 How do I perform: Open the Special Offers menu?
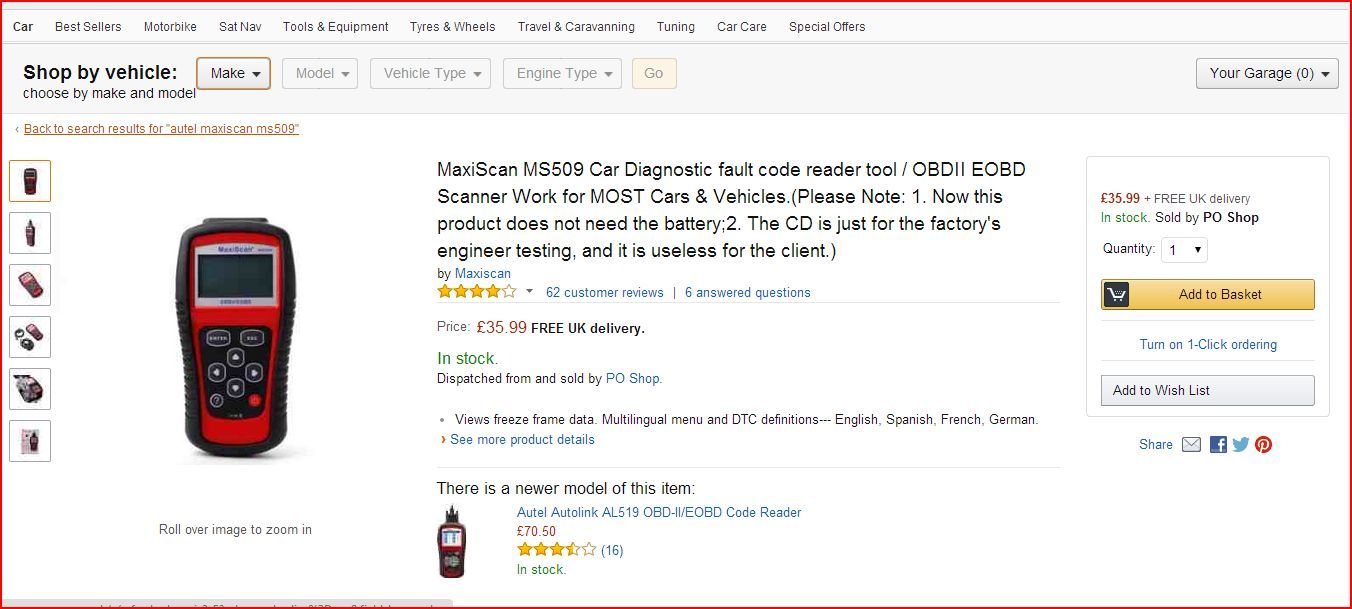coord(827,27)
